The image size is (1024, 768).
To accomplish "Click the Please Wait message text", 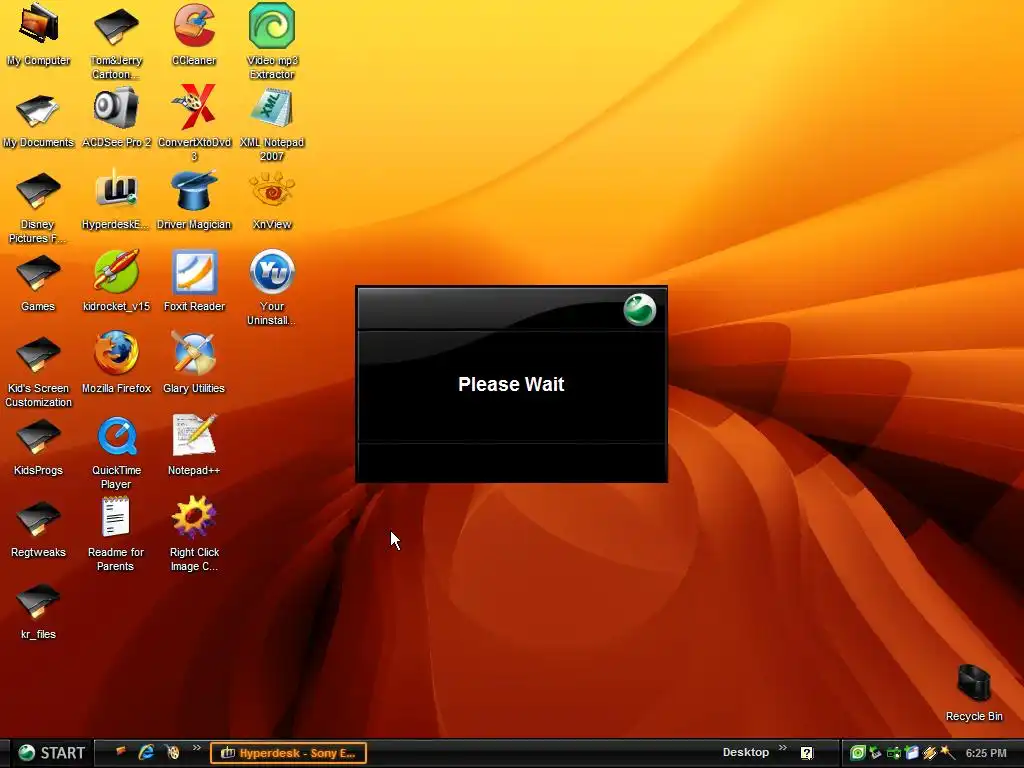I will click(x=511, y=384).
